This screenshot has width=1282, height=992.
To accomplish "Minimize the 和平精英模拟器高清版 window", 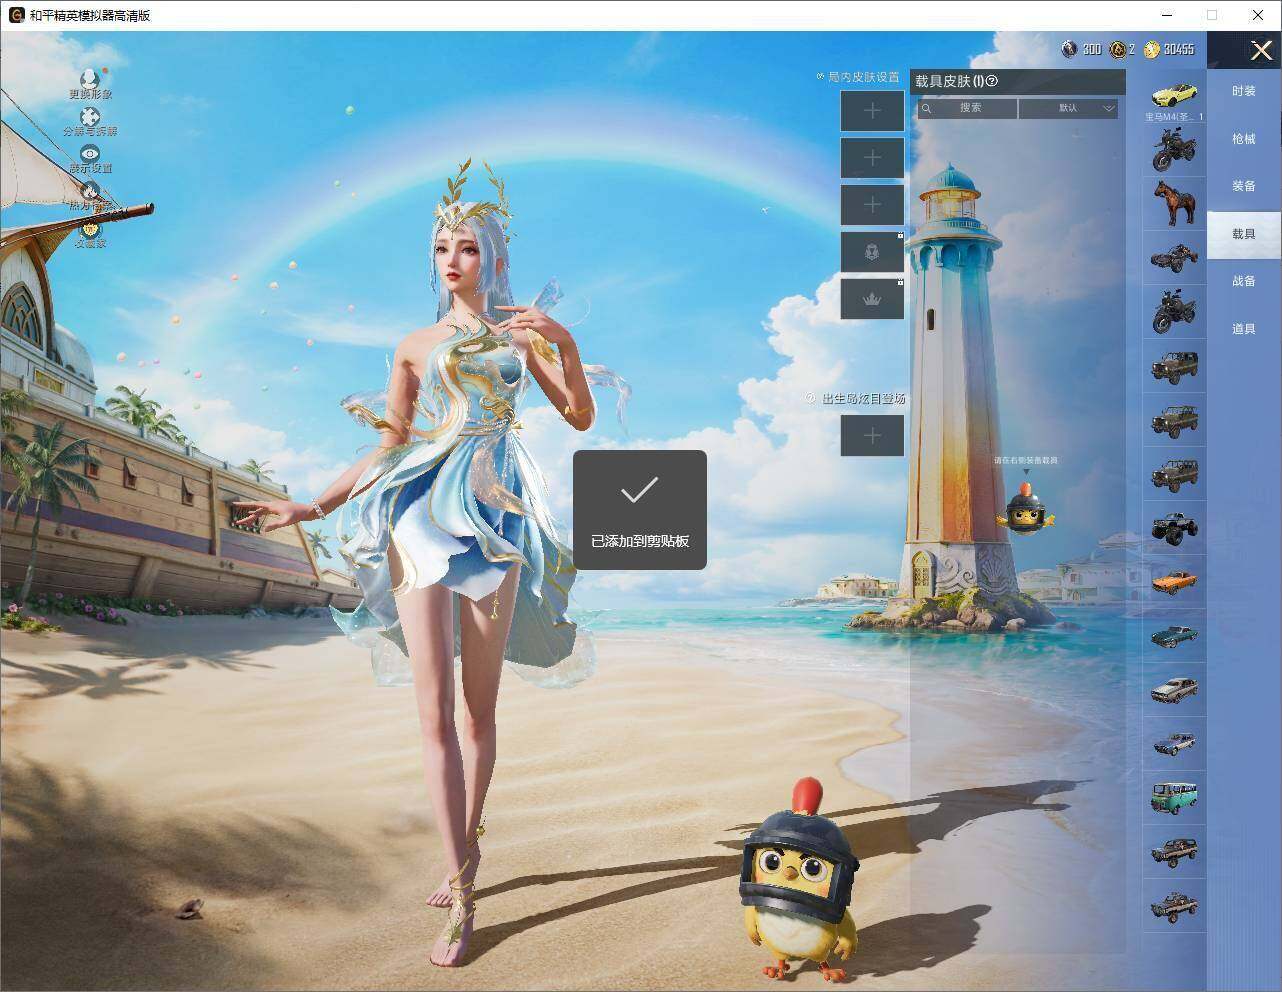I will (x=1167, y=15).
